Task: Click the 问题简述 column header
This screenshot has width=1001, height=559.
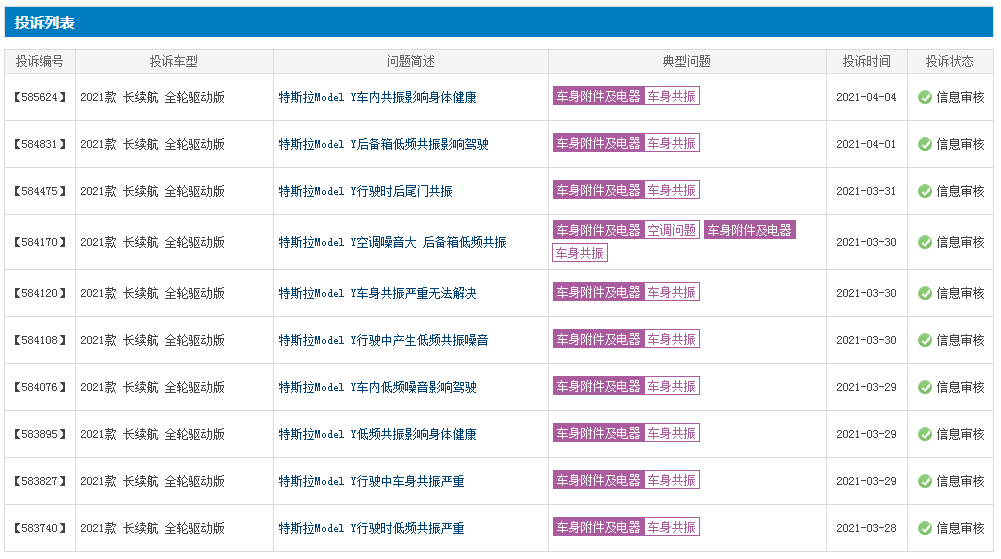Action: coord(410,61)
